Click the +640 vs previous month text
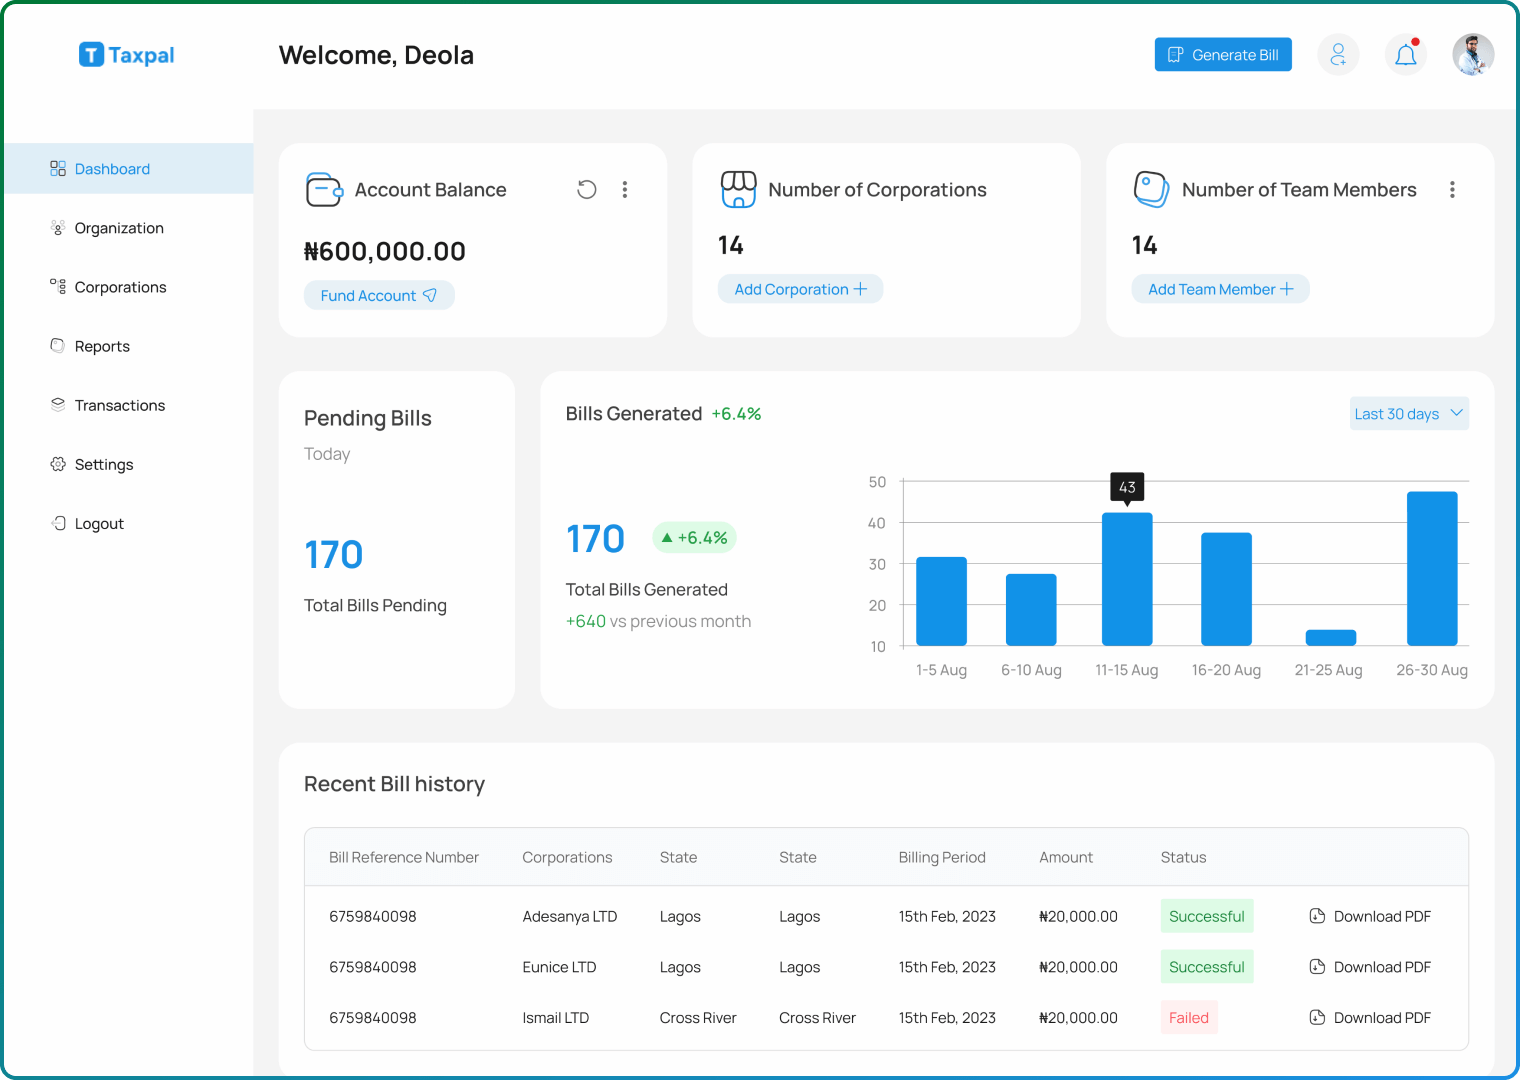The width and height of the screenshot is (1520, 1080). point(658,621)
